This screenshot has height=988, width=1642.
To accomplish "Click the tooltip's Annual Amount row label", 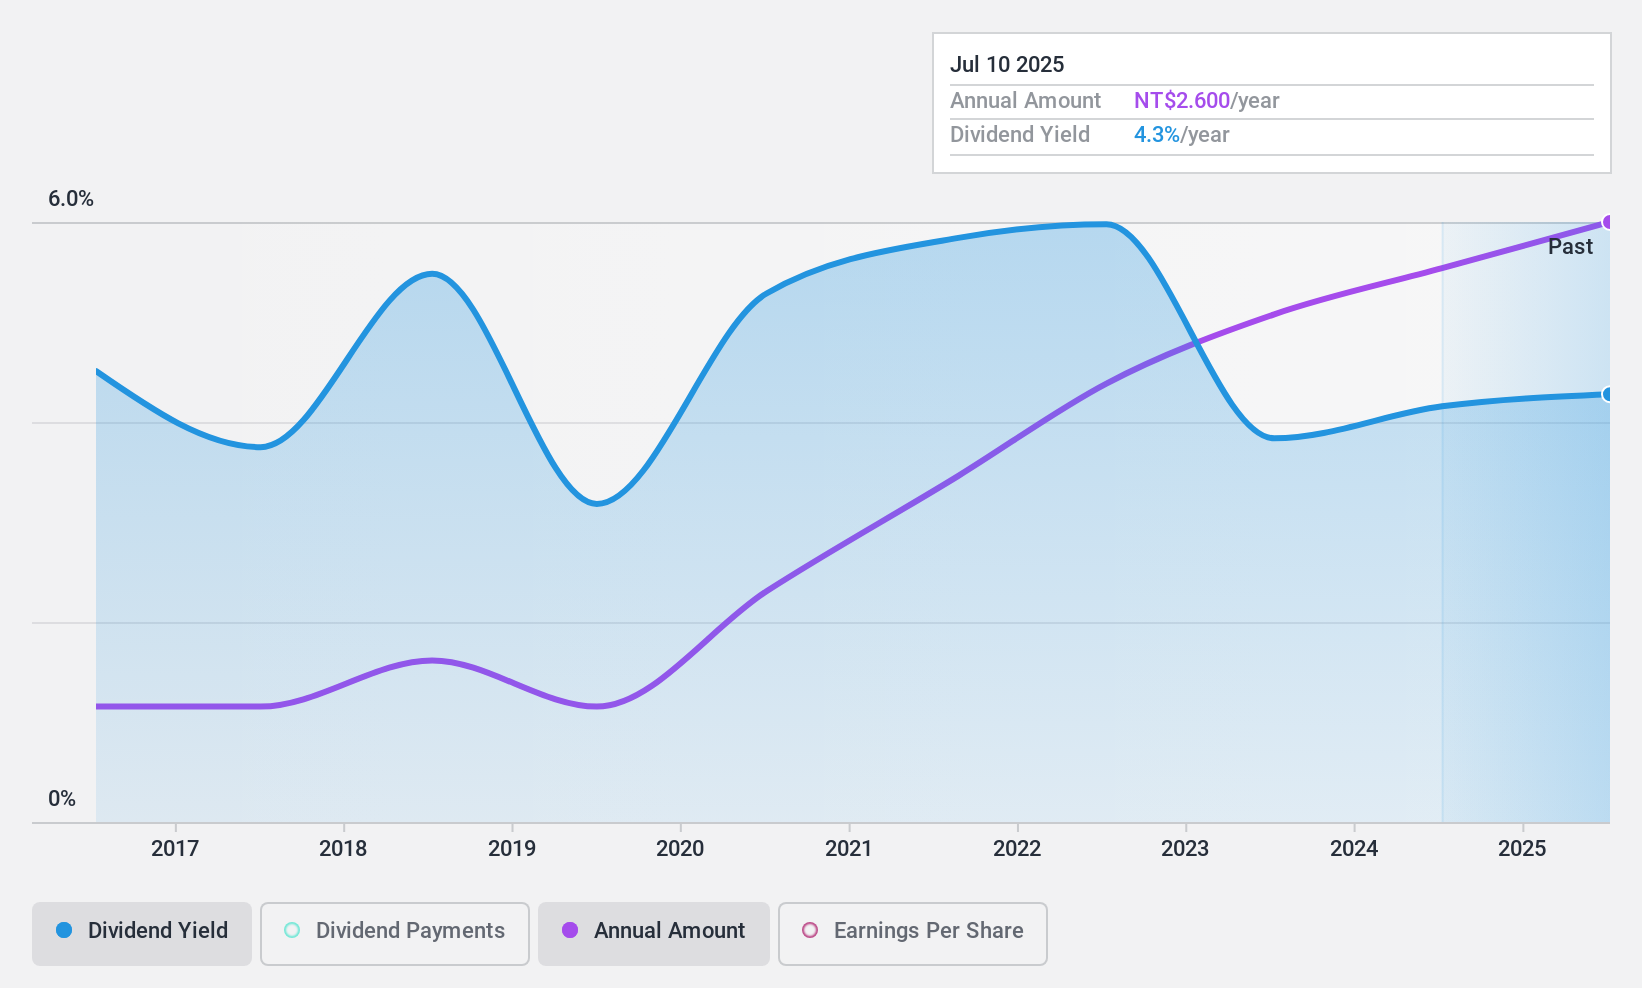I will tap(1025, 101).
